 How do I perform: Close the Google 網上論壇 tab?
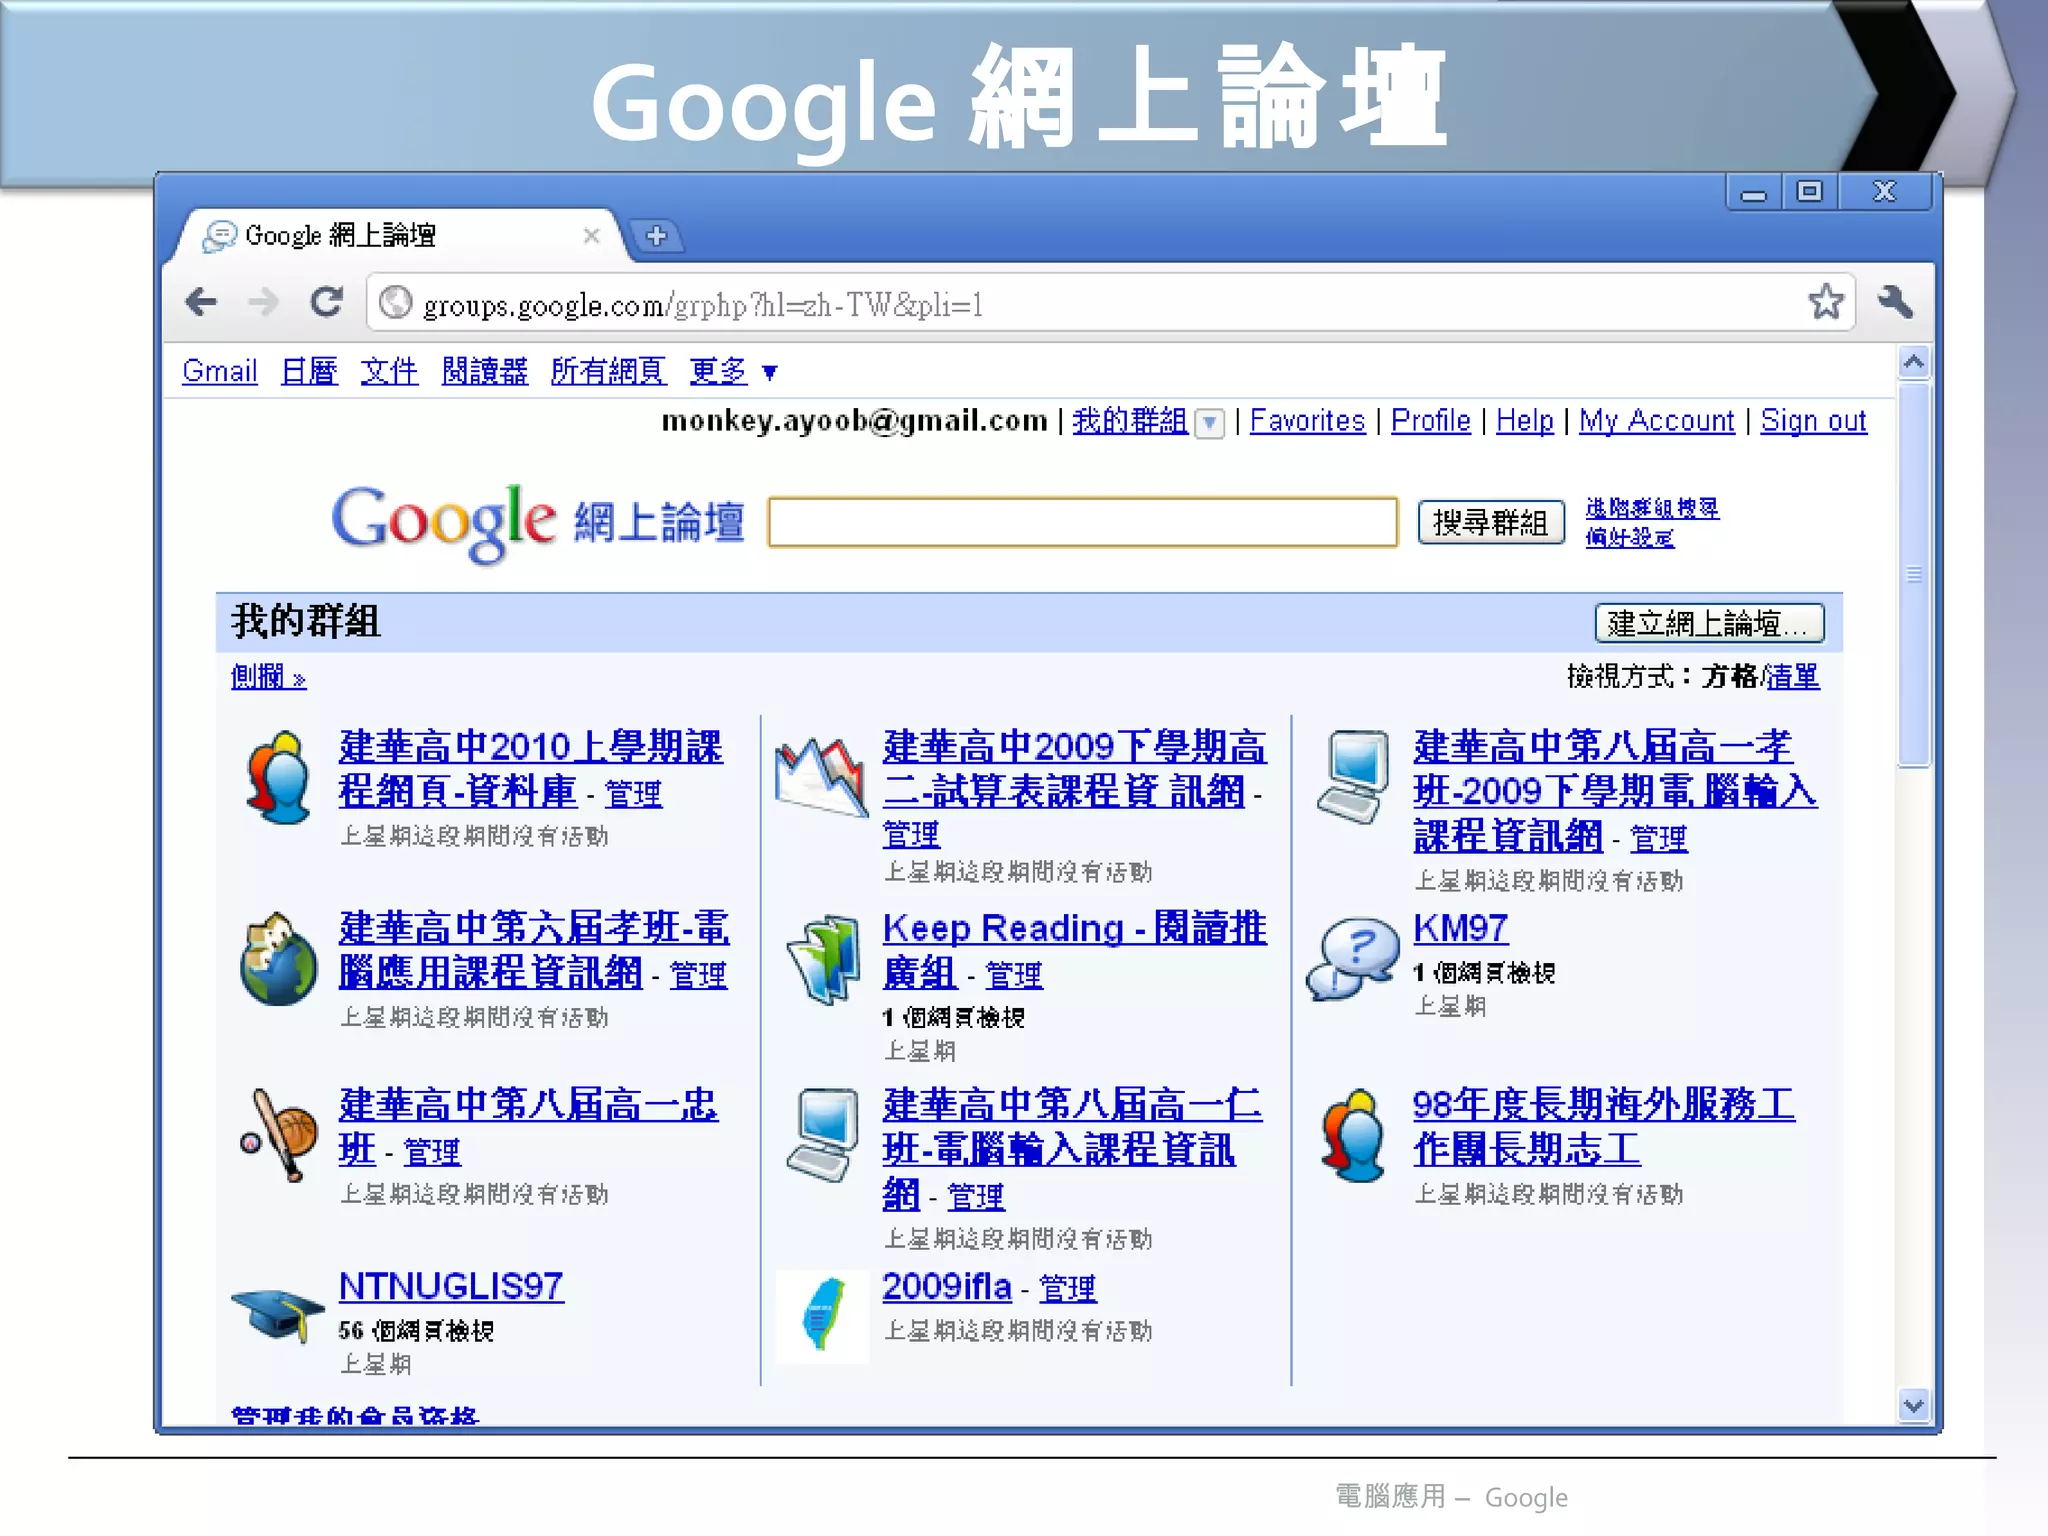(x=591, y=235)
